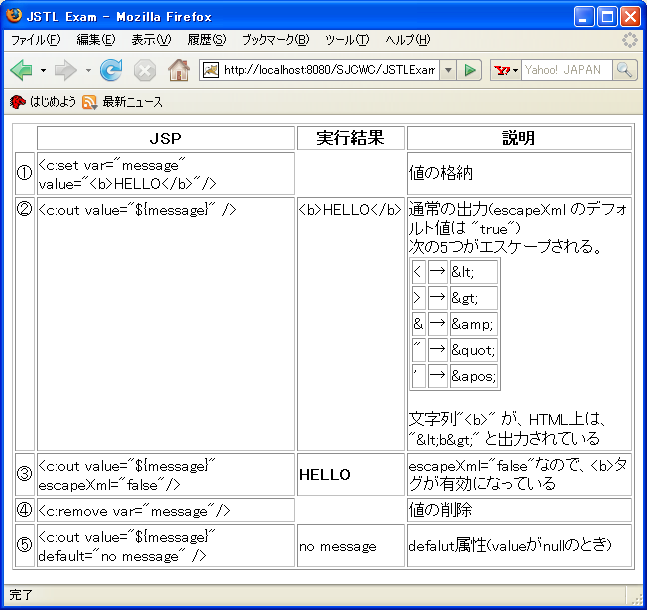Viewport: 647px width, 610px height.
Task: Click the Back navigation arrow
Action: [x=21, y=70]
